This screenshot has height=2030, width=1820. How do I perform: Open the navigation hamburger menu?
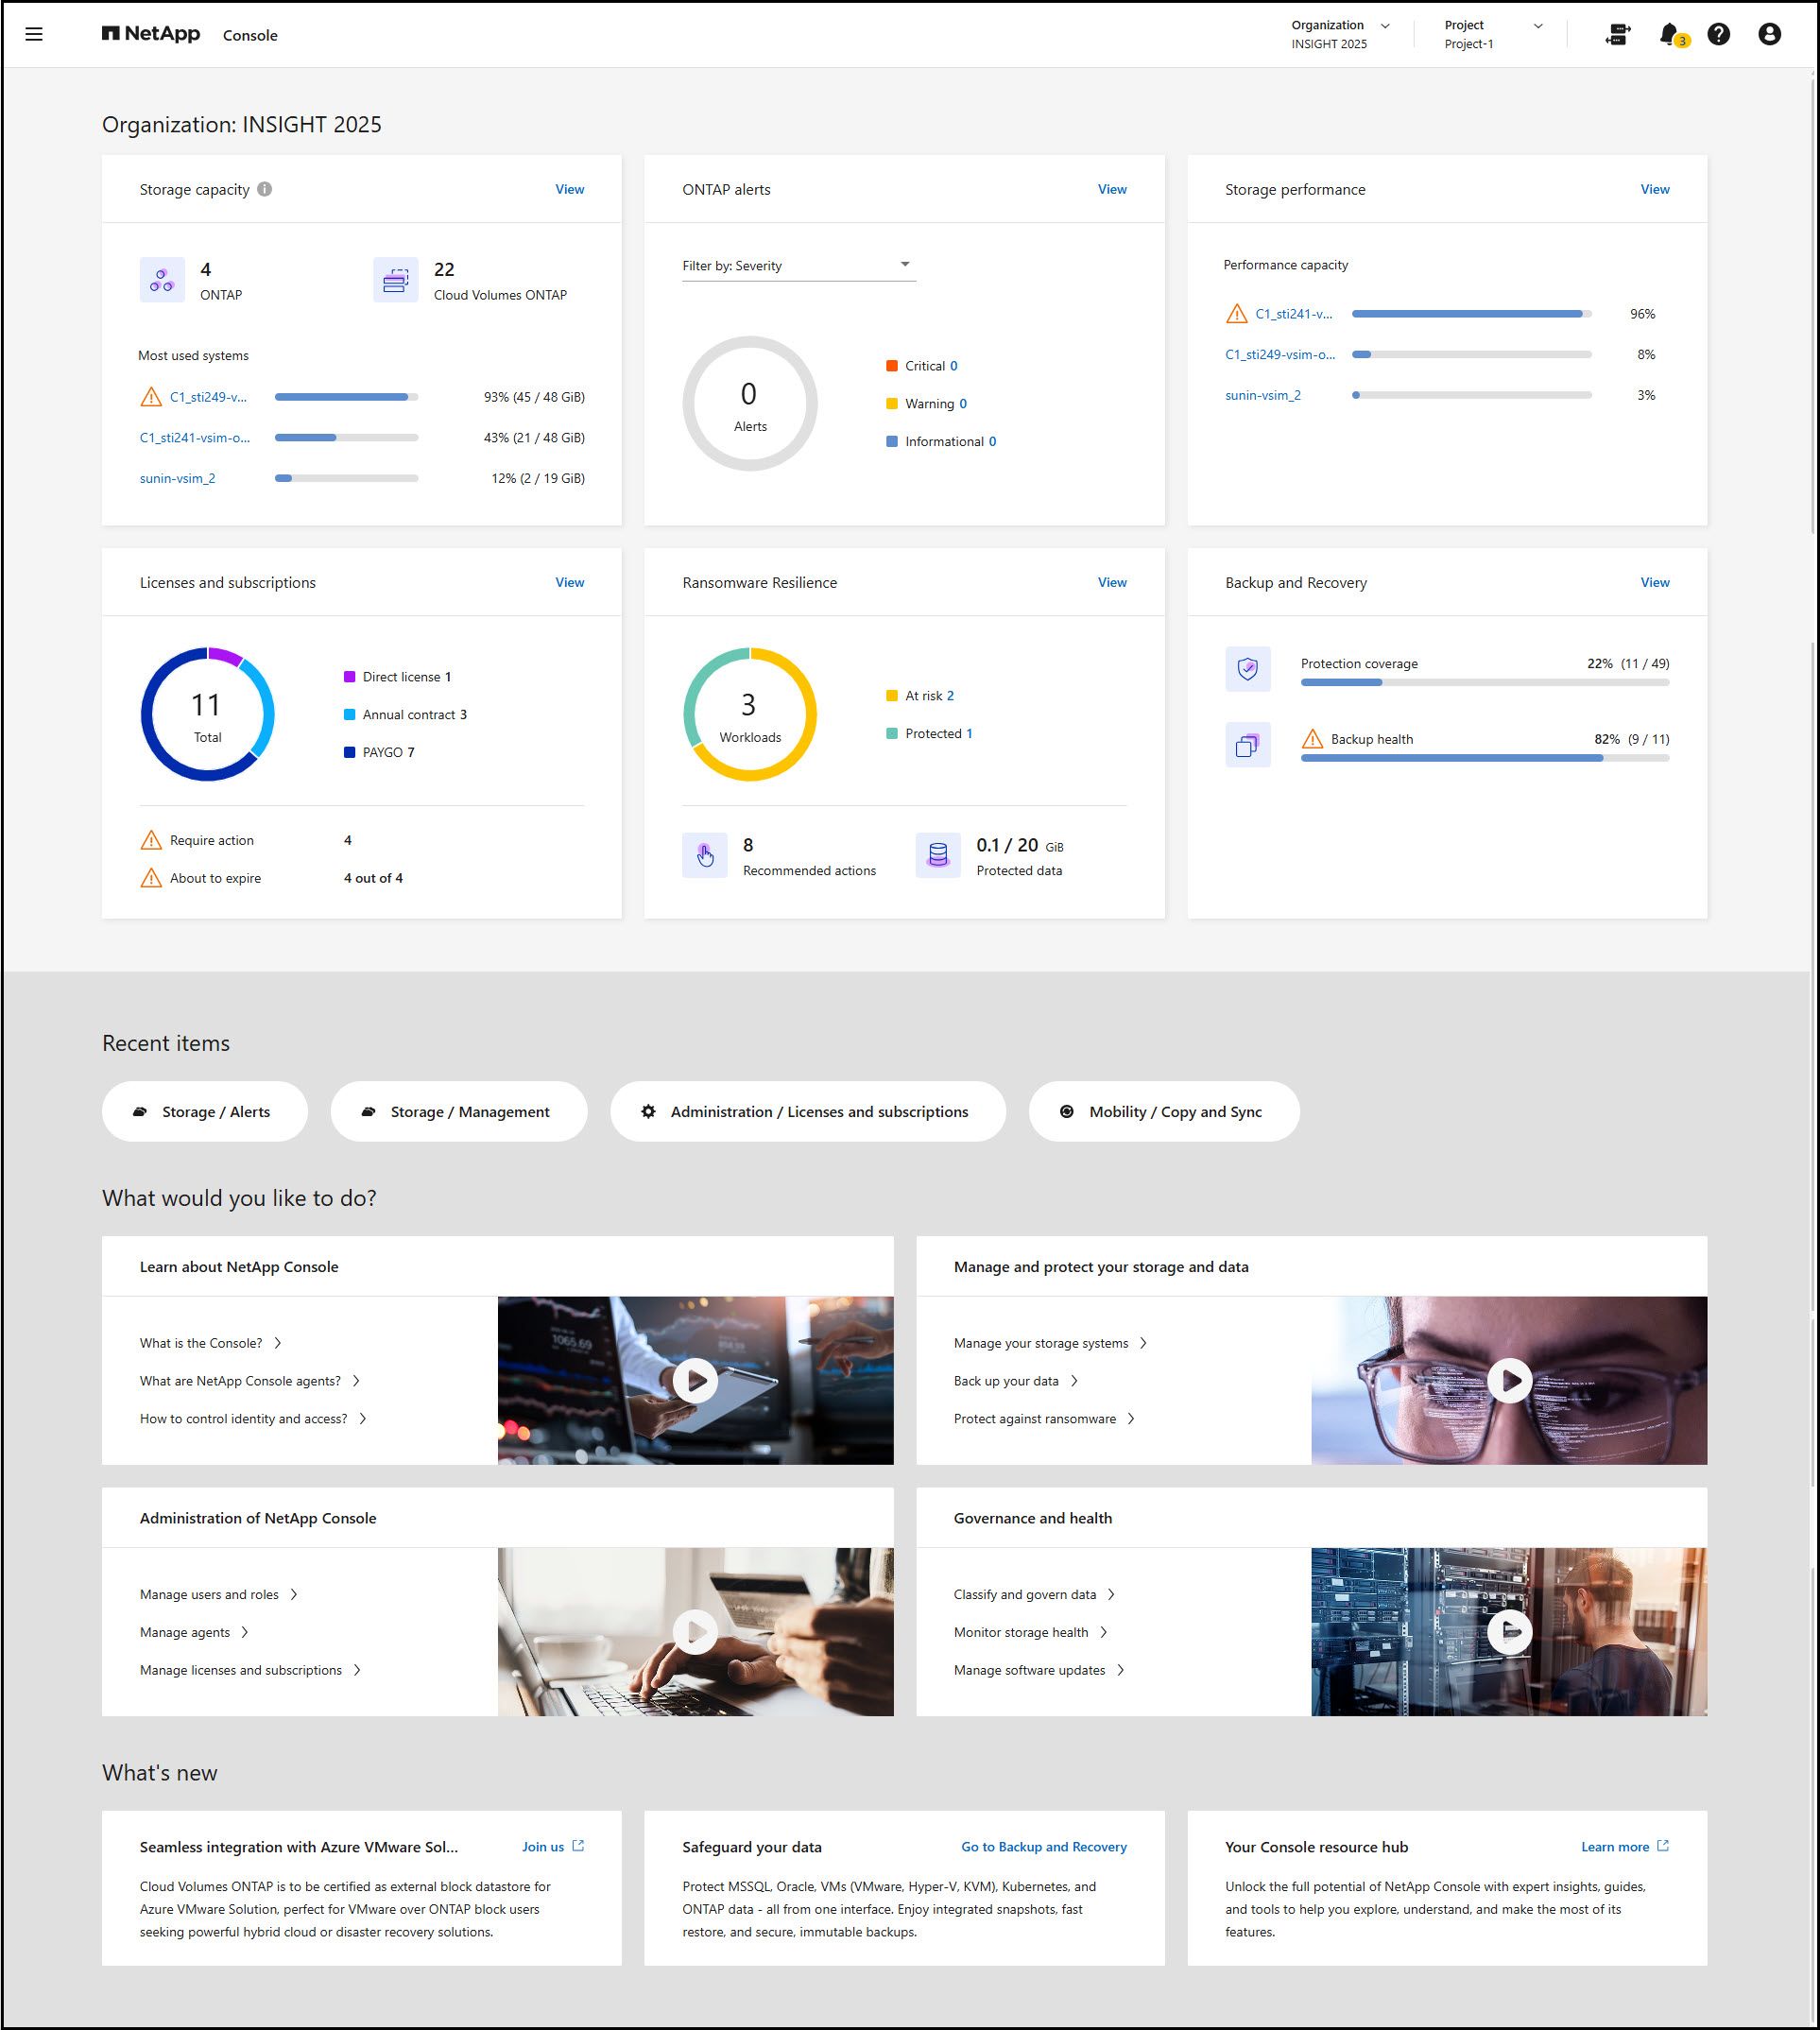(33, 34)
